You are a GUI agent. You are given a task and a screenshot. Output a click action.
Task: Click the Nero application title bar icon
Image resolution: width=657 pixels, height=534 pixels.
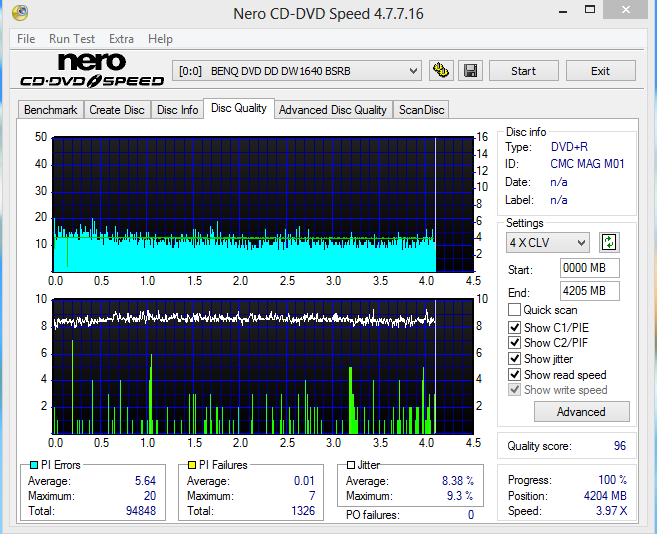coord(20,13)
